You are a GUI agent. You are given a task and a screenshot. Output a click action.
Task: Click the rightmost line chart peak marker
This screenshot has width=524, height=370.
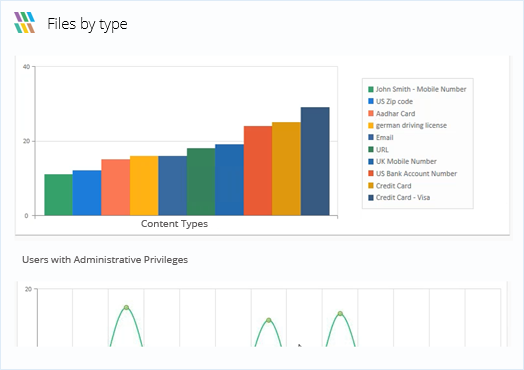340,314
